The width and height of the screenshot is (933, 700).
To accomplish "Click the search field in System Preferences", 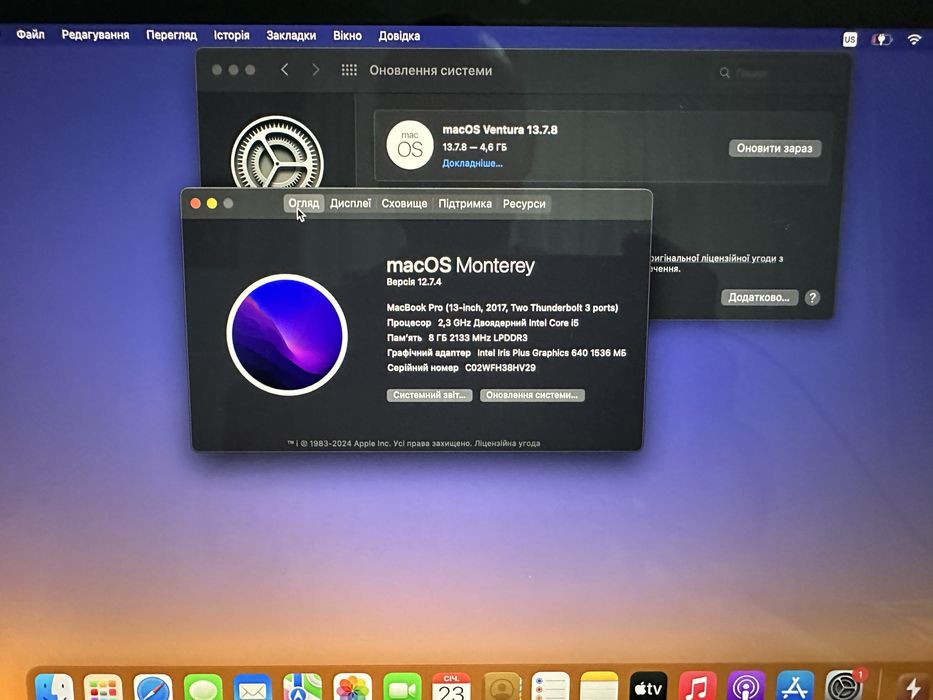I will (x=776, y=73).
